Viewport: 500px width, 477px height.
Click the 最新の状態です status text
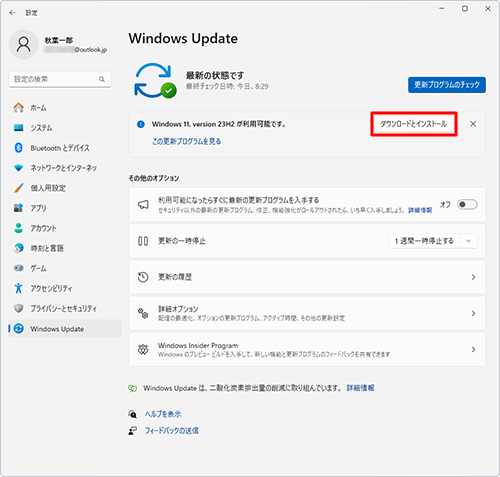(x=215, y=76)
